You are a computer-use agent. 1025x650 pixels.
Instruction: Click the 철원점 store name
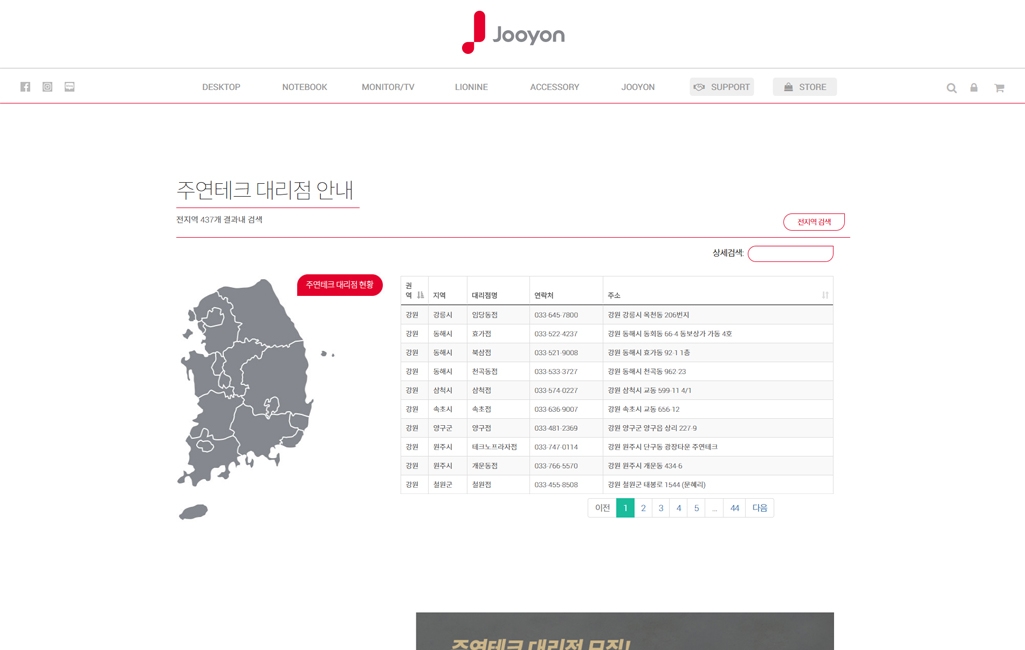point(481,485)
